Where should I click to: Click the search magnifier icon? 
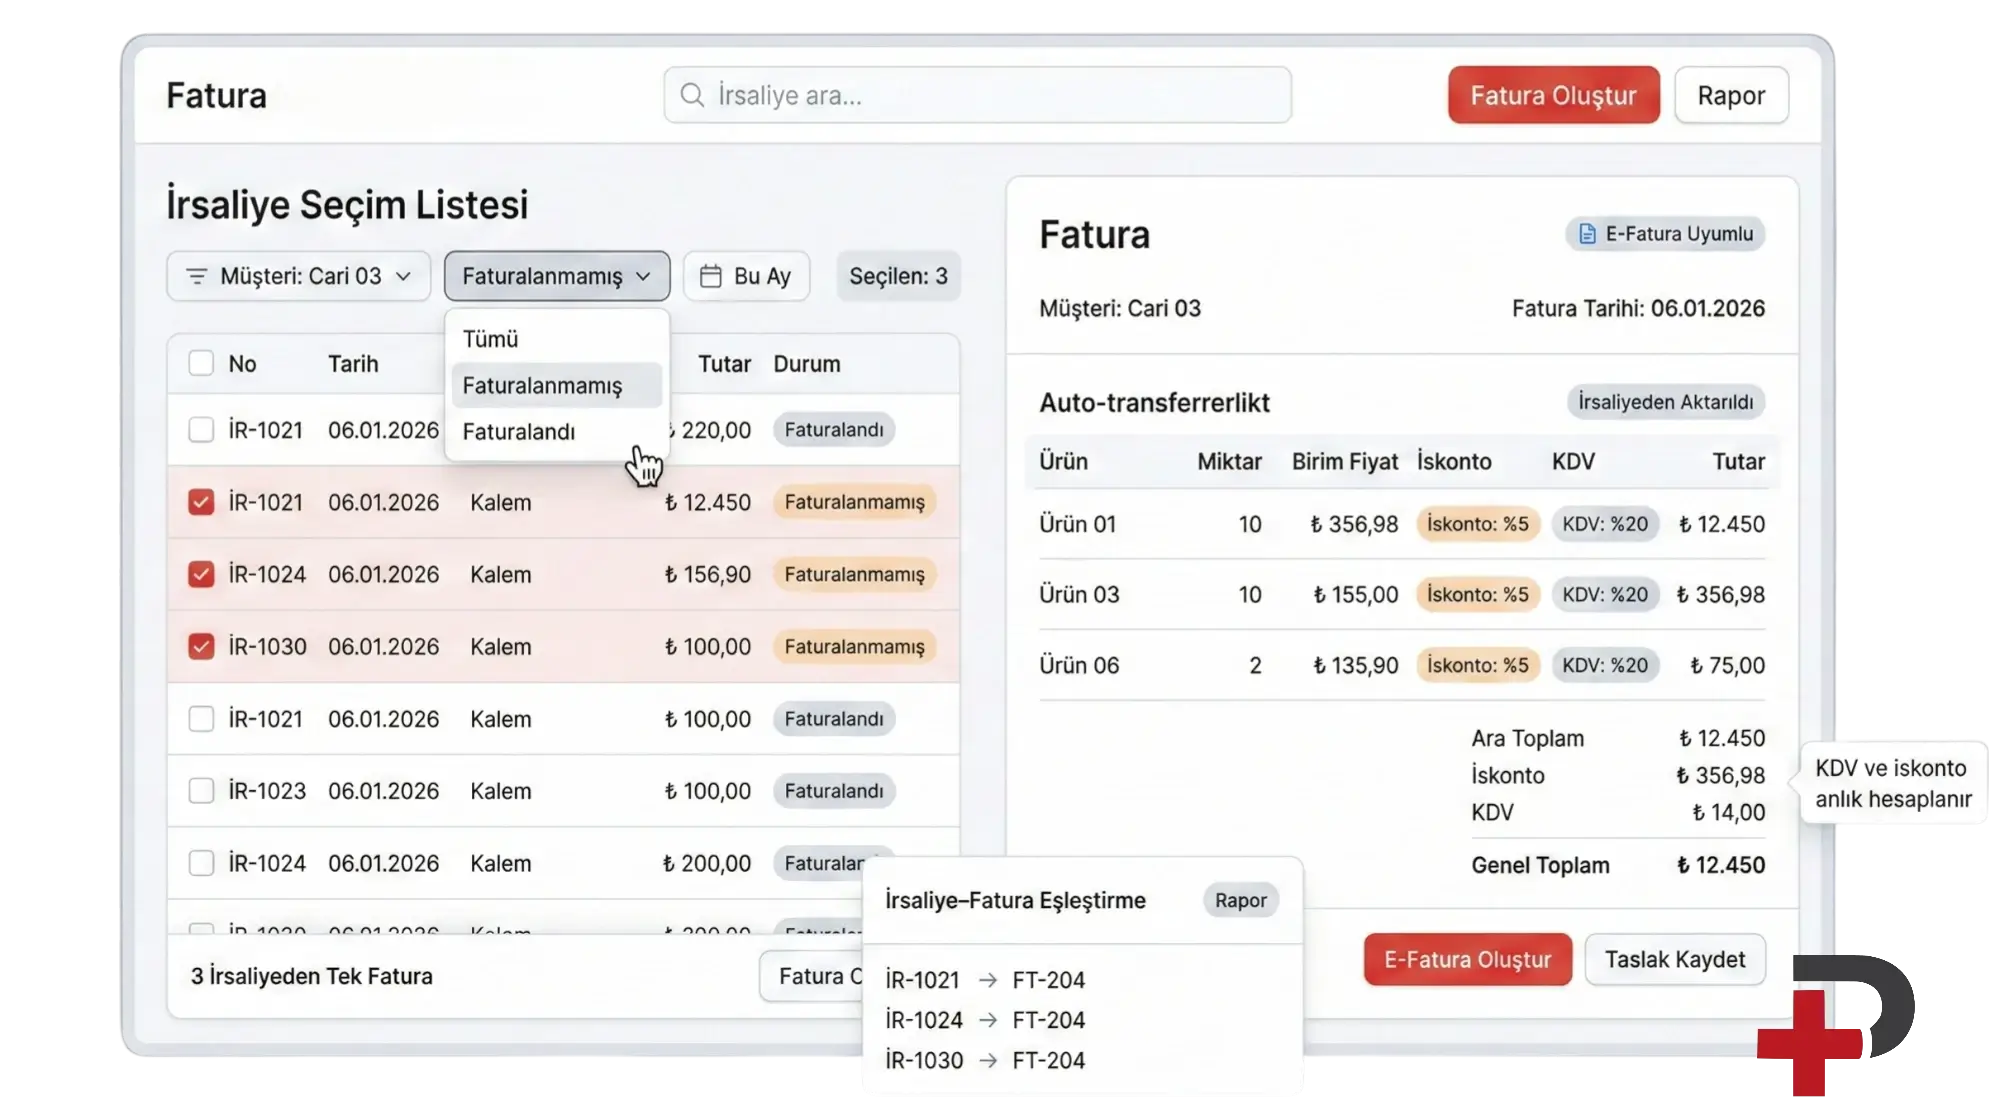[x=692, y=95]
